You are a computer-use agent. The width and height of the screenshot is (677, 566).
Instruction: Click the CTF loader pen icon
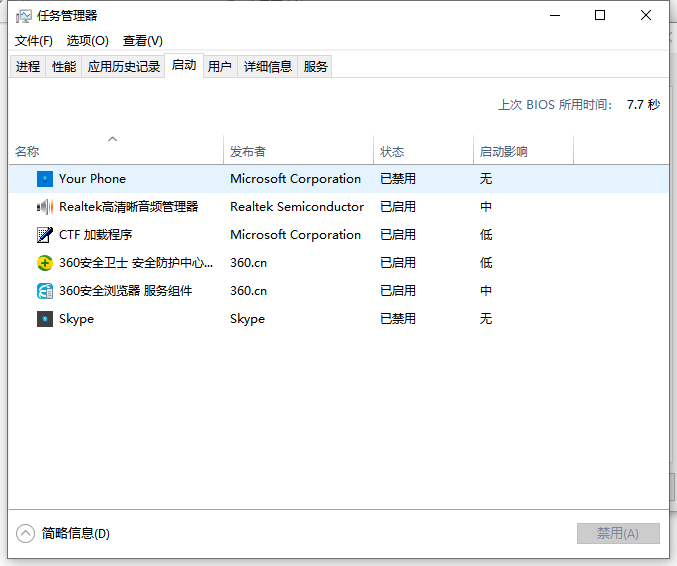pyautogui.click(x=45, y=235)
